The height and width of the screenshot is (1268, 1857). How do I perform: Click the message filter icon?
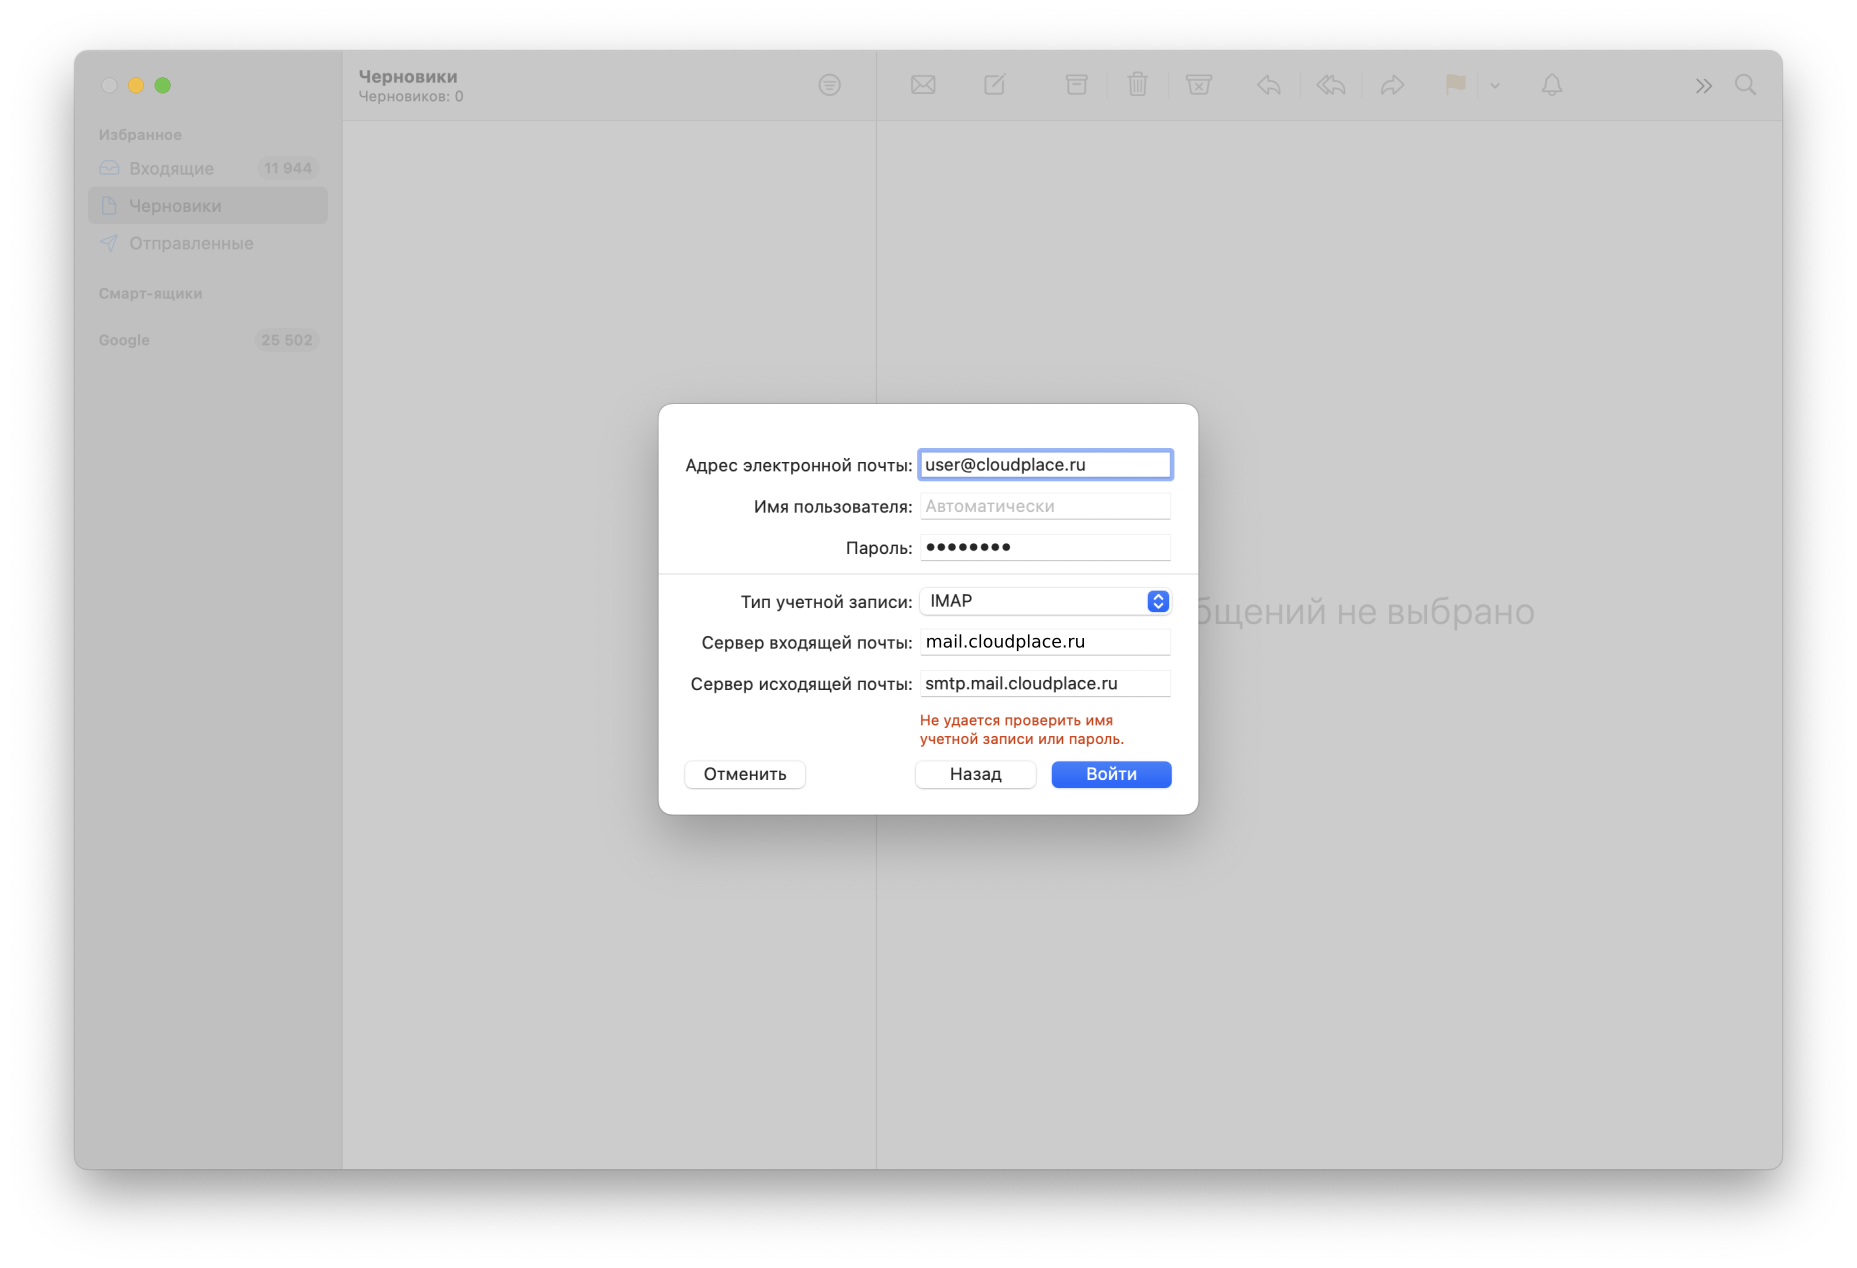829,85
